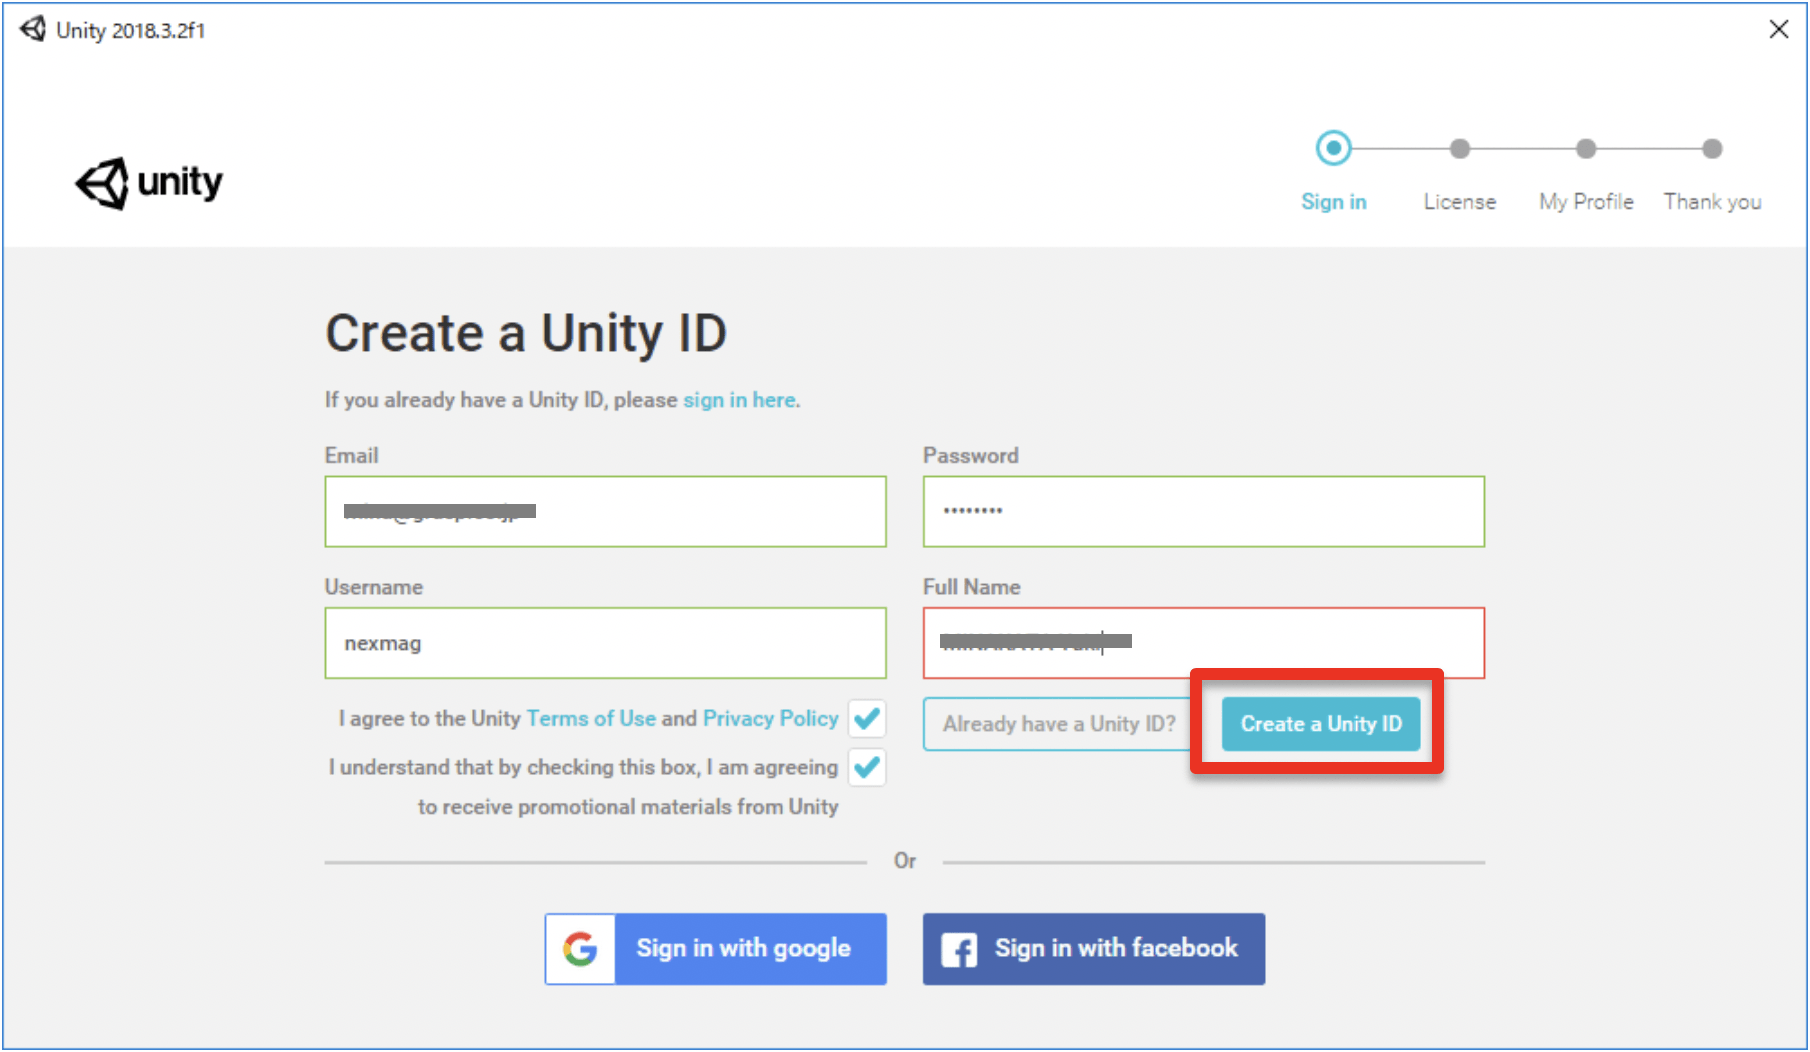Click the Unity logo in header
Viewport: 1810px width, 1052px height.
pos(149,183)
